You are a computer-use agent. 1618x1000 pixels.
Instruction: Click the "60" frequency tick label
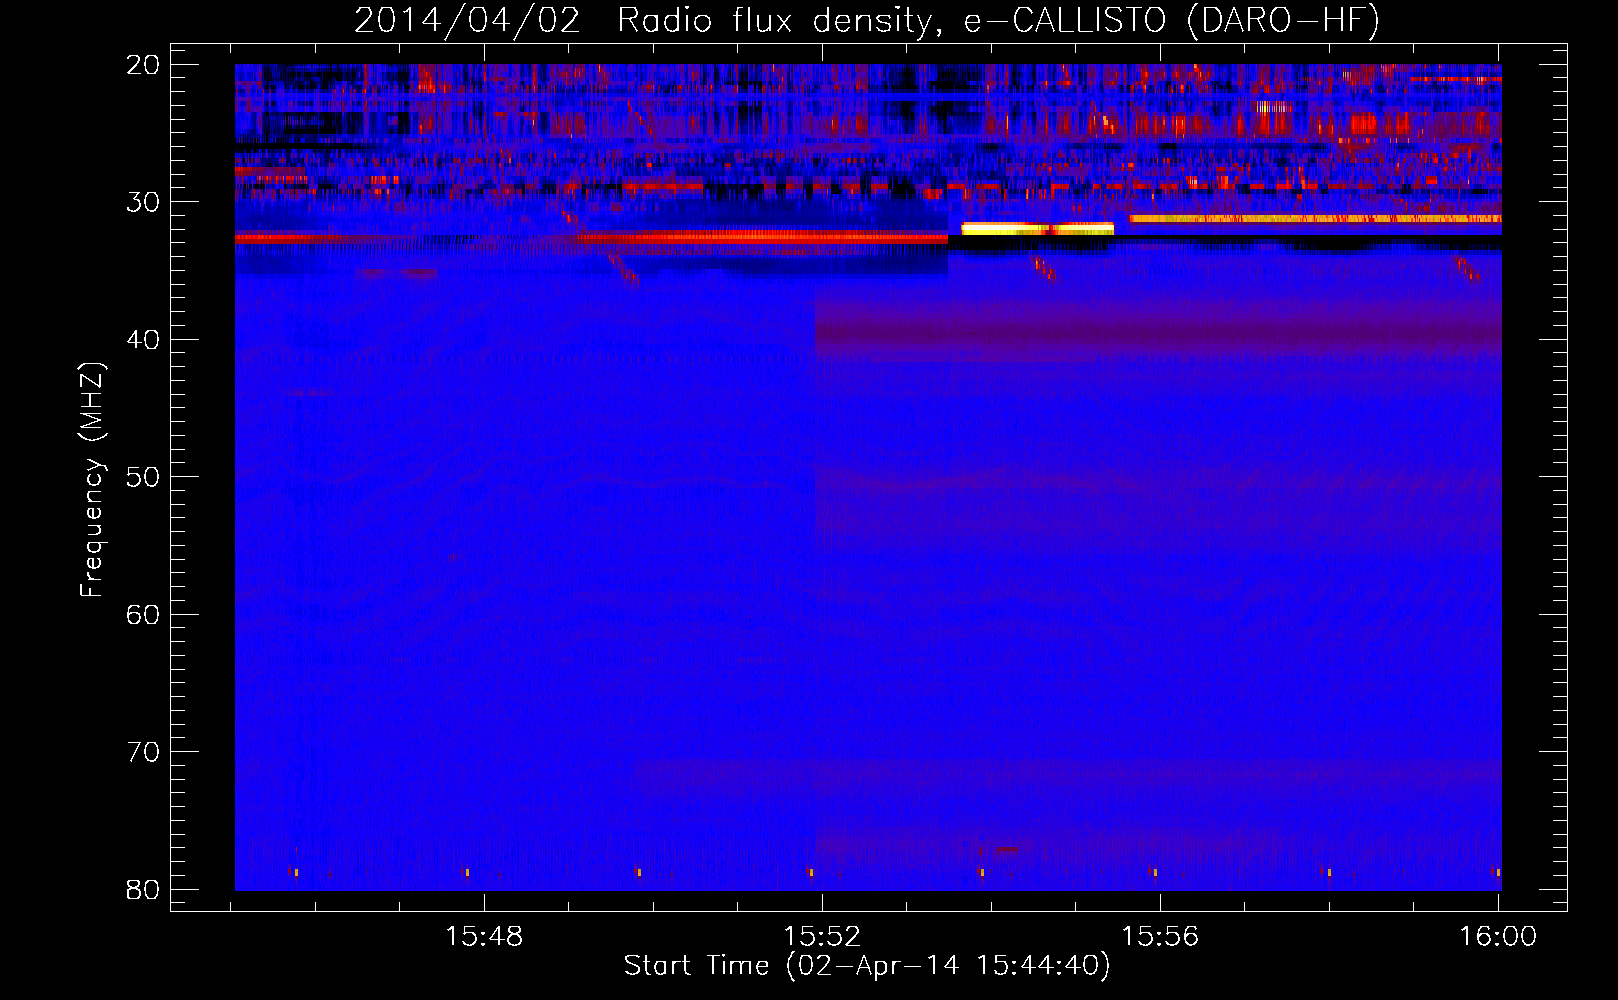(143, 614)
